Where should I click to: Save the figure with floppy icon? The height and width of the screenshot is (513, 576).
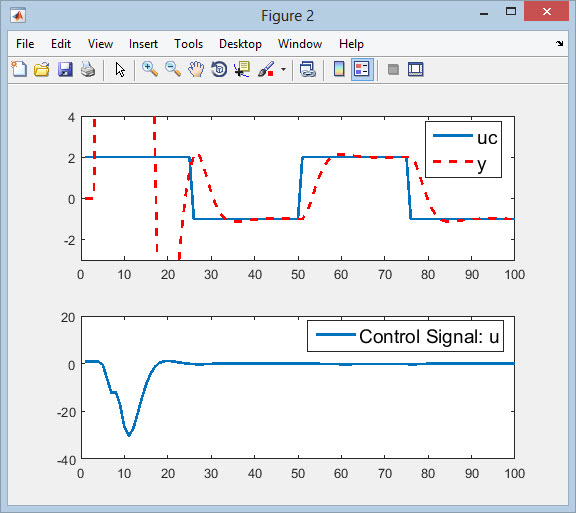65,69
